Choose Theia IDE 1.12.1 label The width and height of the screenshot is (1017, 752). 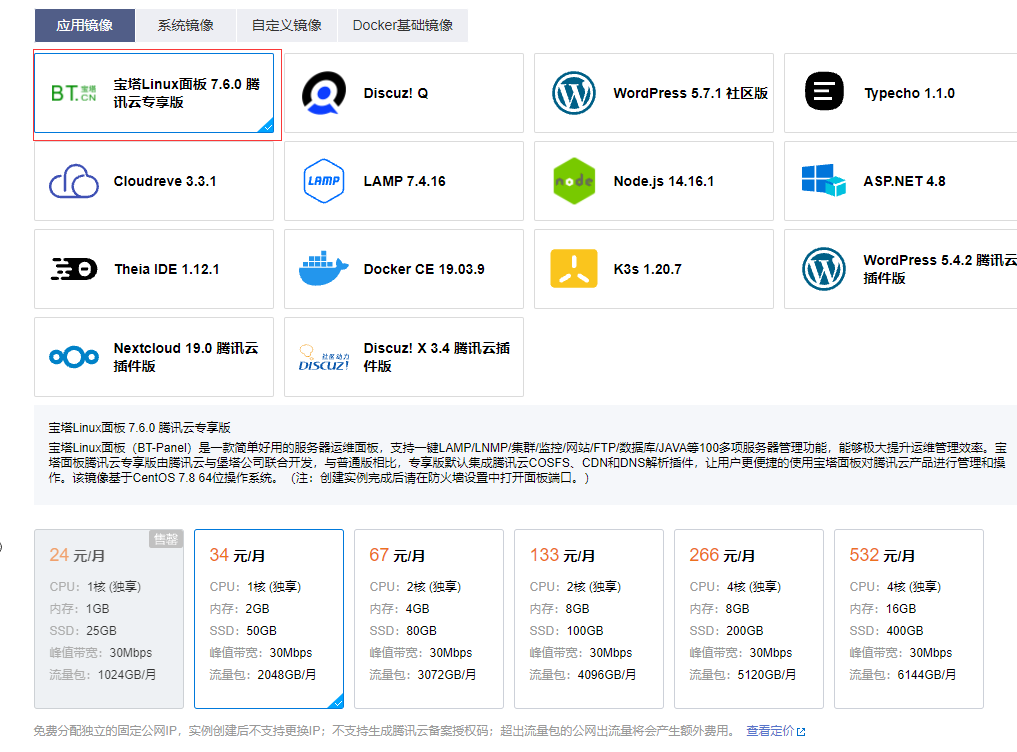pyautogui.click(x=167, y=269)
